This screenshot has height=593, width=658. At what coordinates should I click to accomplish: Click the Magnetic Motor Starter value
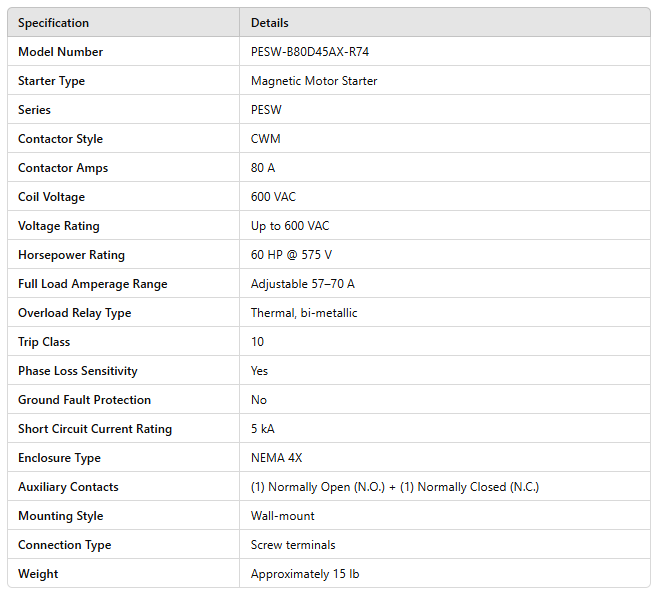pos(314,81)
